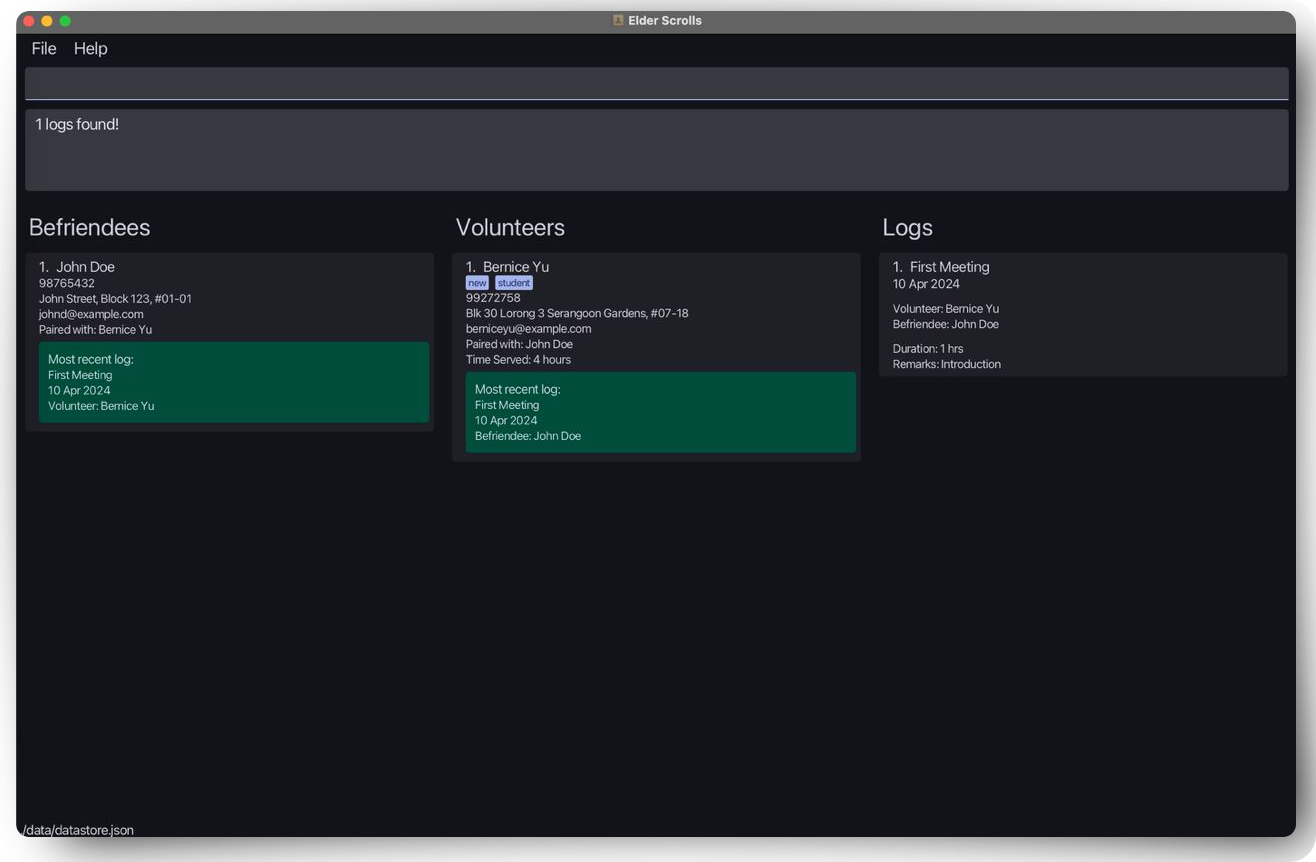Open the Help menu

tap(90, 49)
